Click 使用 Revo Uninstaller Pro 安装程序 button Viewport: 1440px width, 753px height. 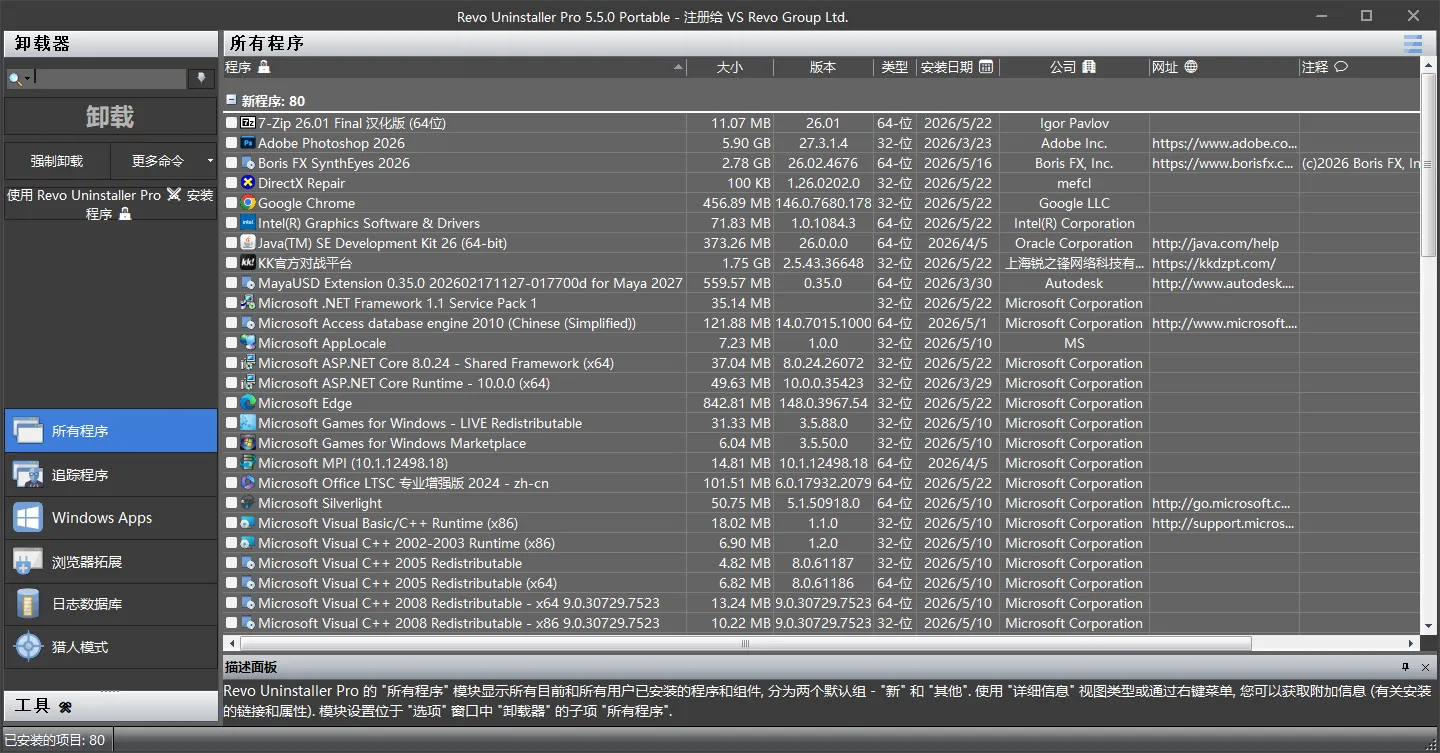110,204
